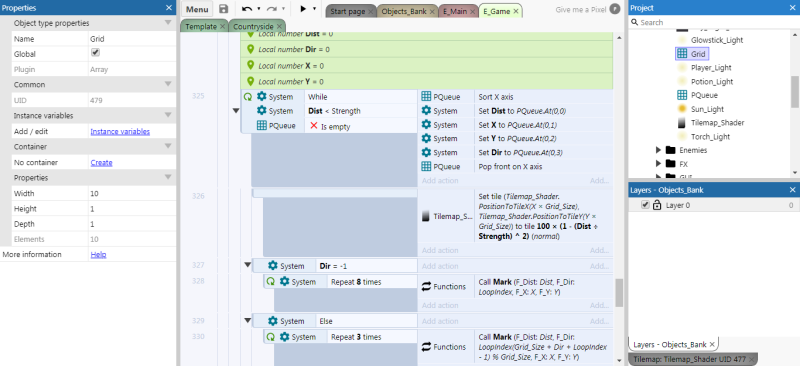
Task: Collapse the Properties section with Width
Action: [168, 178]
